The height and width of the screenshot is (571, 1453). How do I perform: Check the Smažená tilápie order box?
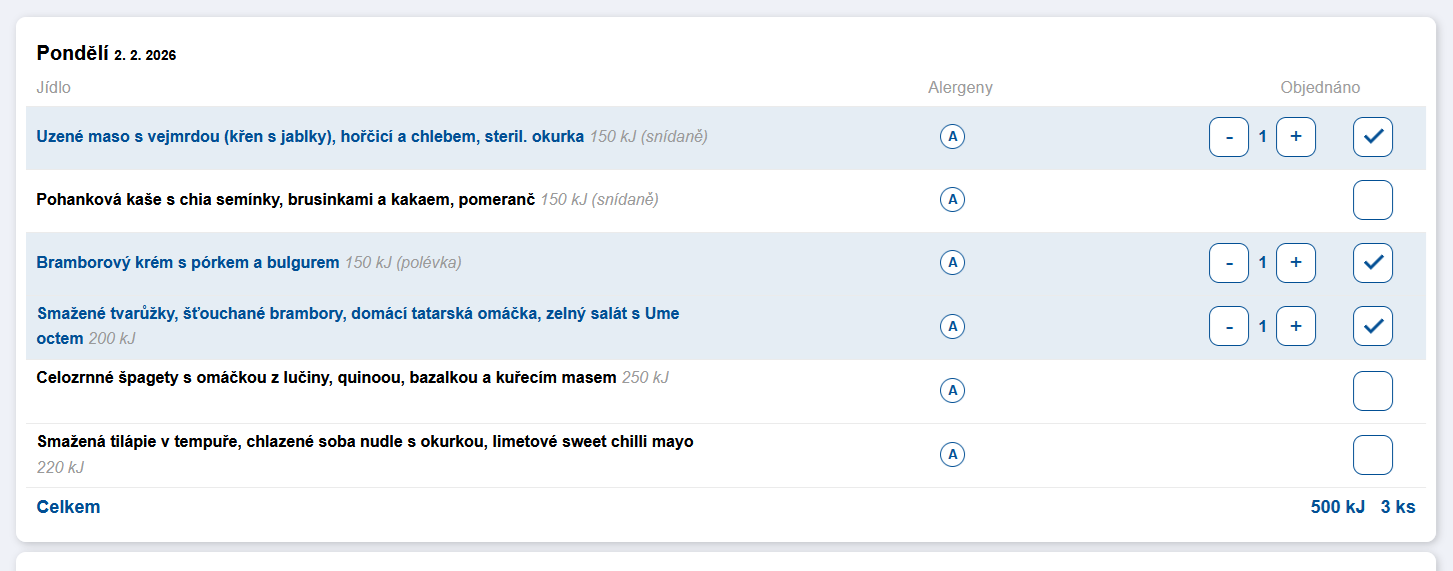[x=1372, y=455]
